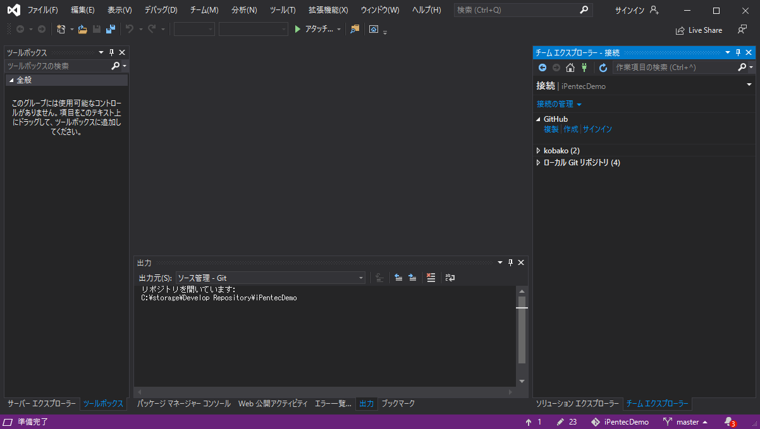Viewport: 760px width, 429px height.
Task: Click the Navigate Backward toolbar icon
Action: click(x=20, y=30)
